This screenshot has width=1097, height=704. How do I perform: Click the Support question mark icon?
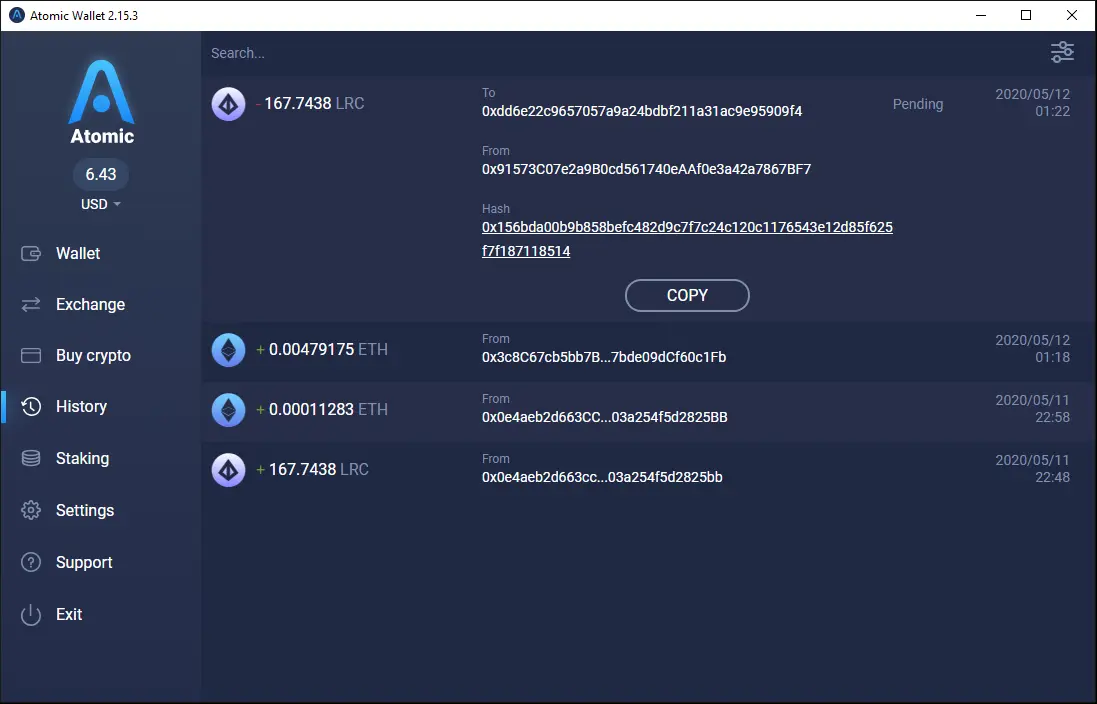[x=31, y=562]
